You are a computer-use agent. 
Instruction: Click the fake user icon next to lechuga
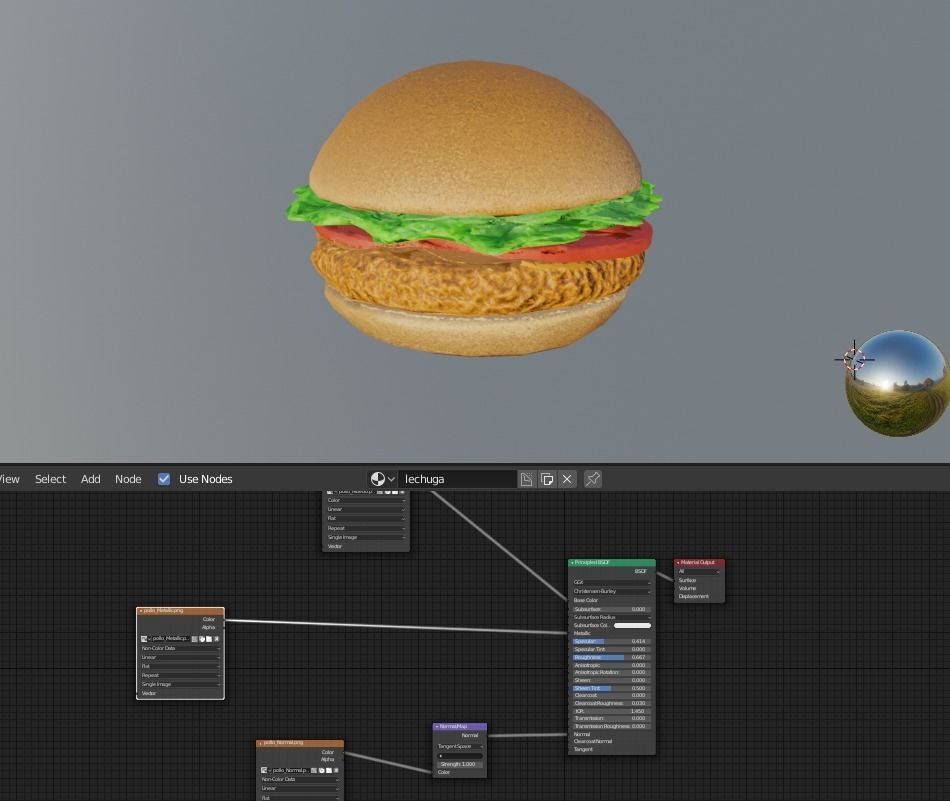(x=526, y=479)
